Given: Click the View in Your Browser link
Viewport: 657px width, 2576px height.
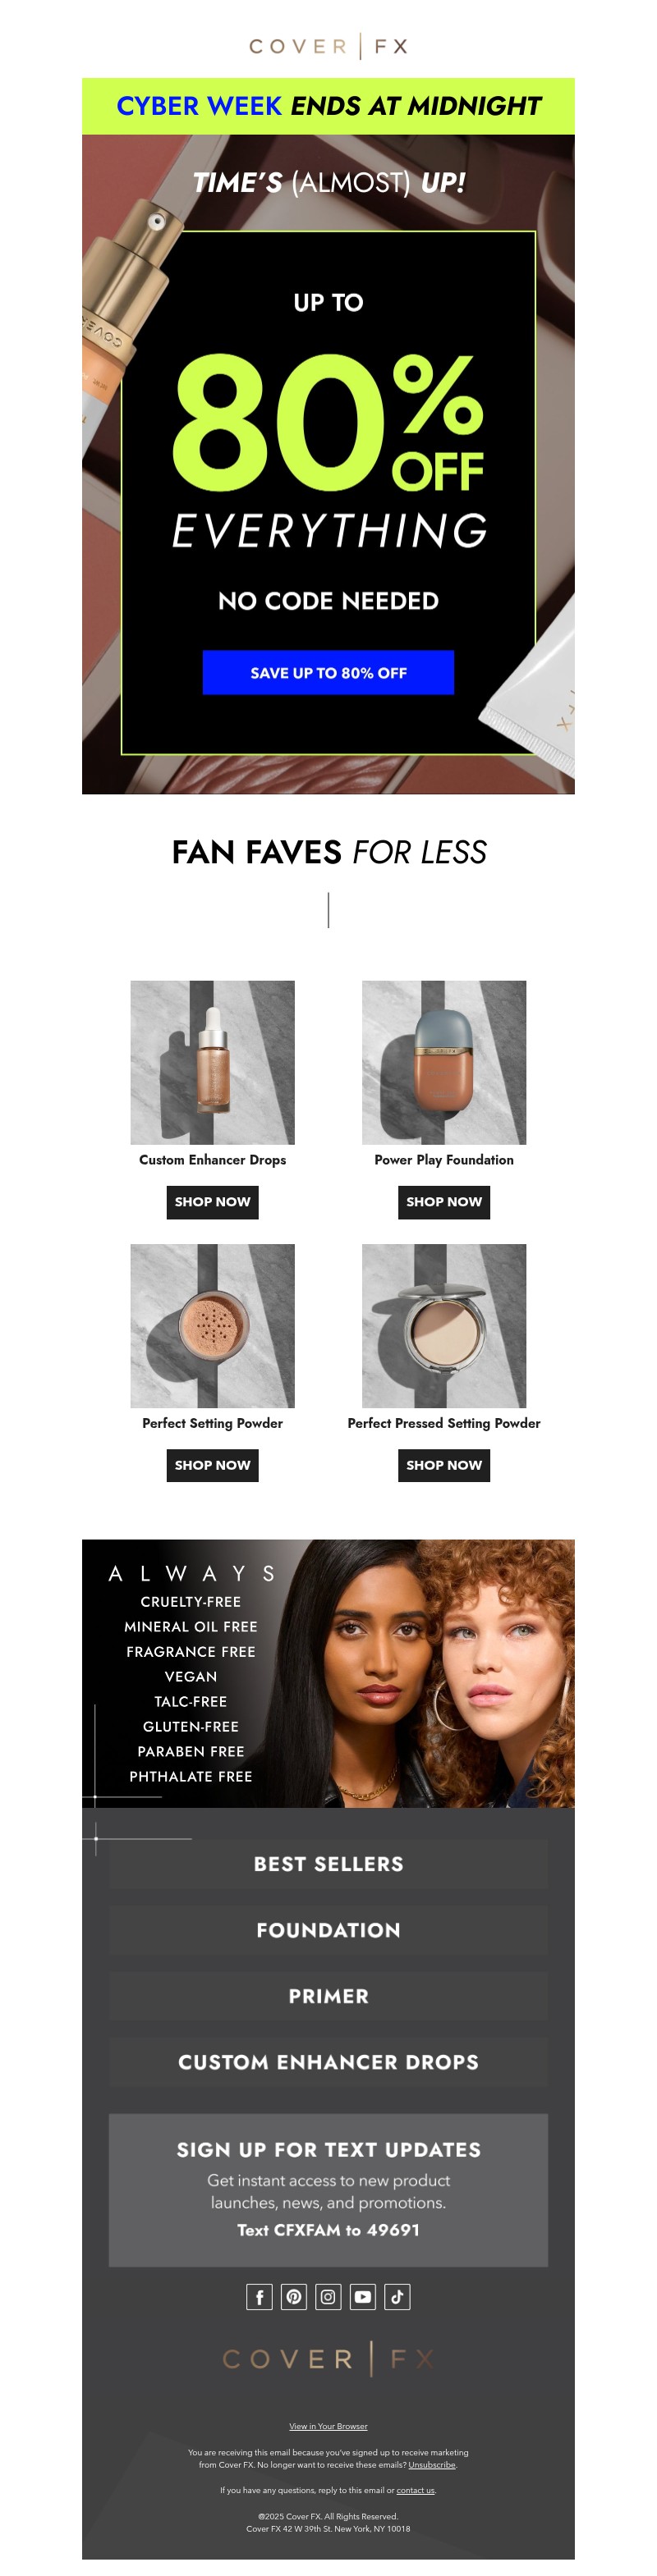Looking at the screenshot, I should [328, 2426].
